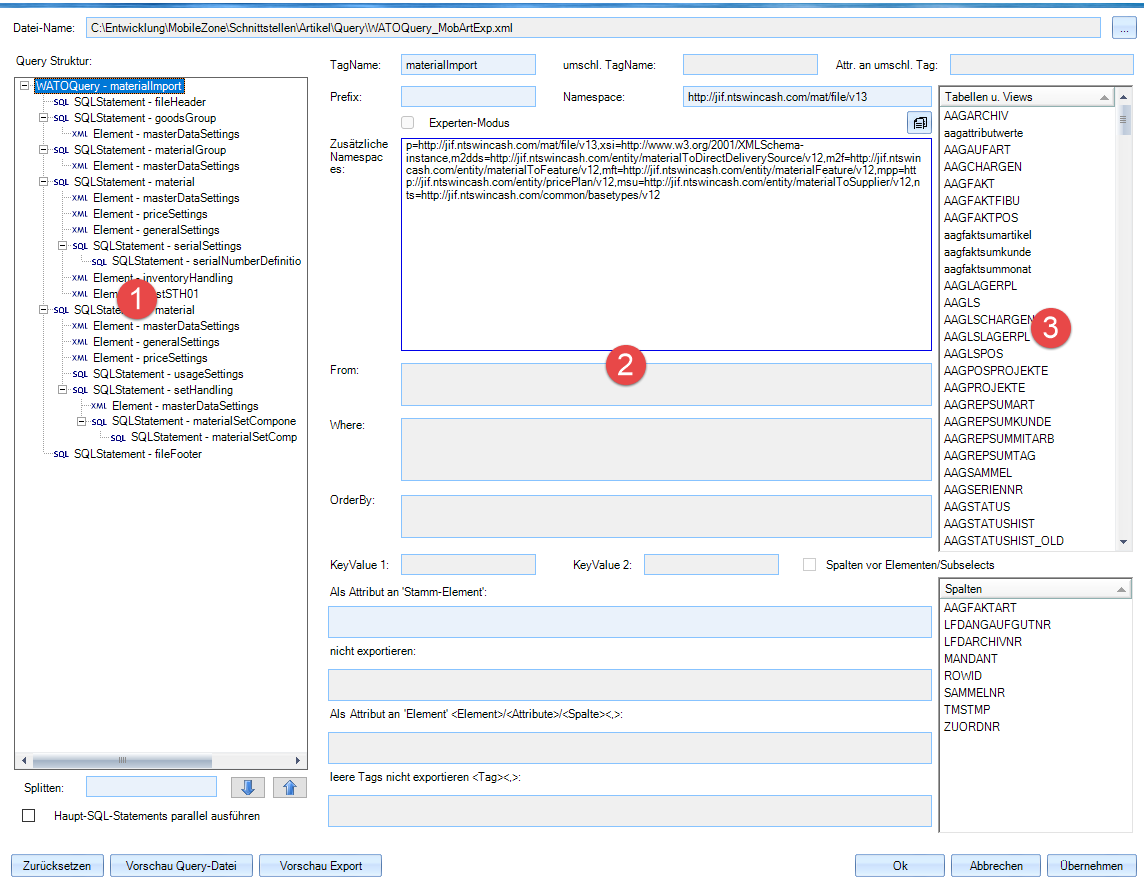Click SQL icon of fileHeader statement

tap(61, 102)
